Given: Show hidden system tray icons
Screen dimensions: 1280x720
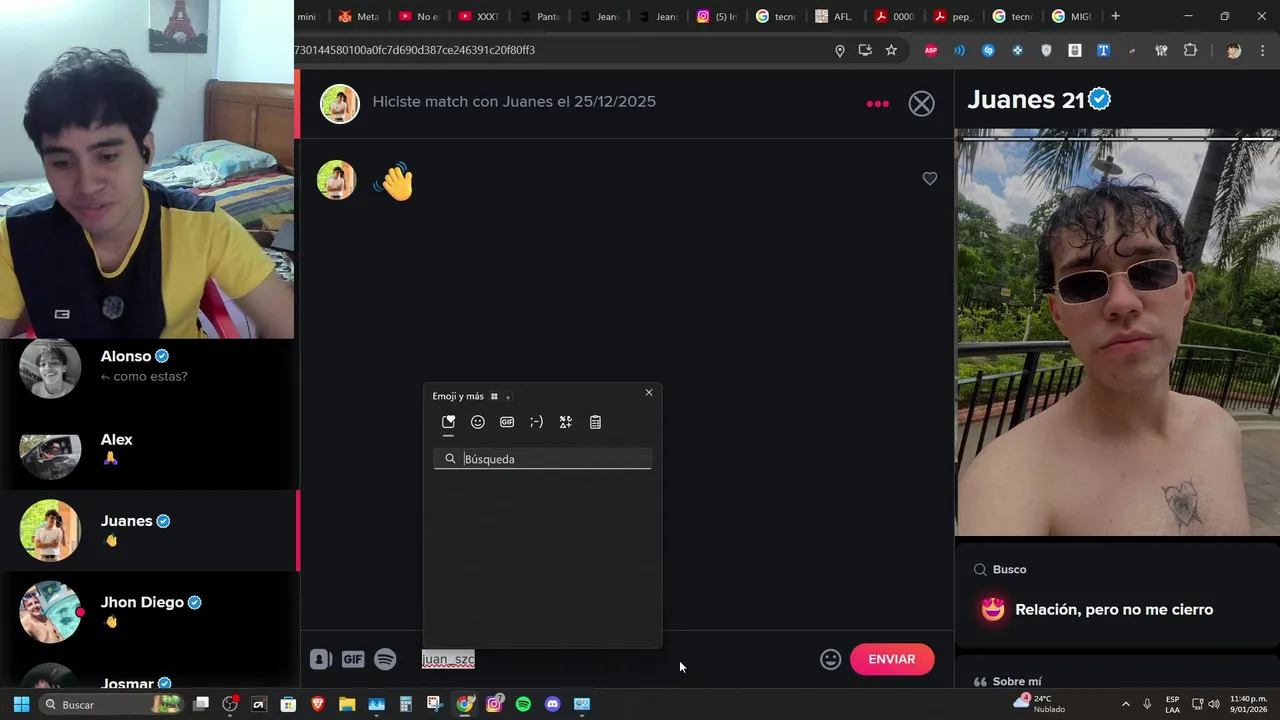Looking at the screenshot, I should point(1125,704).
